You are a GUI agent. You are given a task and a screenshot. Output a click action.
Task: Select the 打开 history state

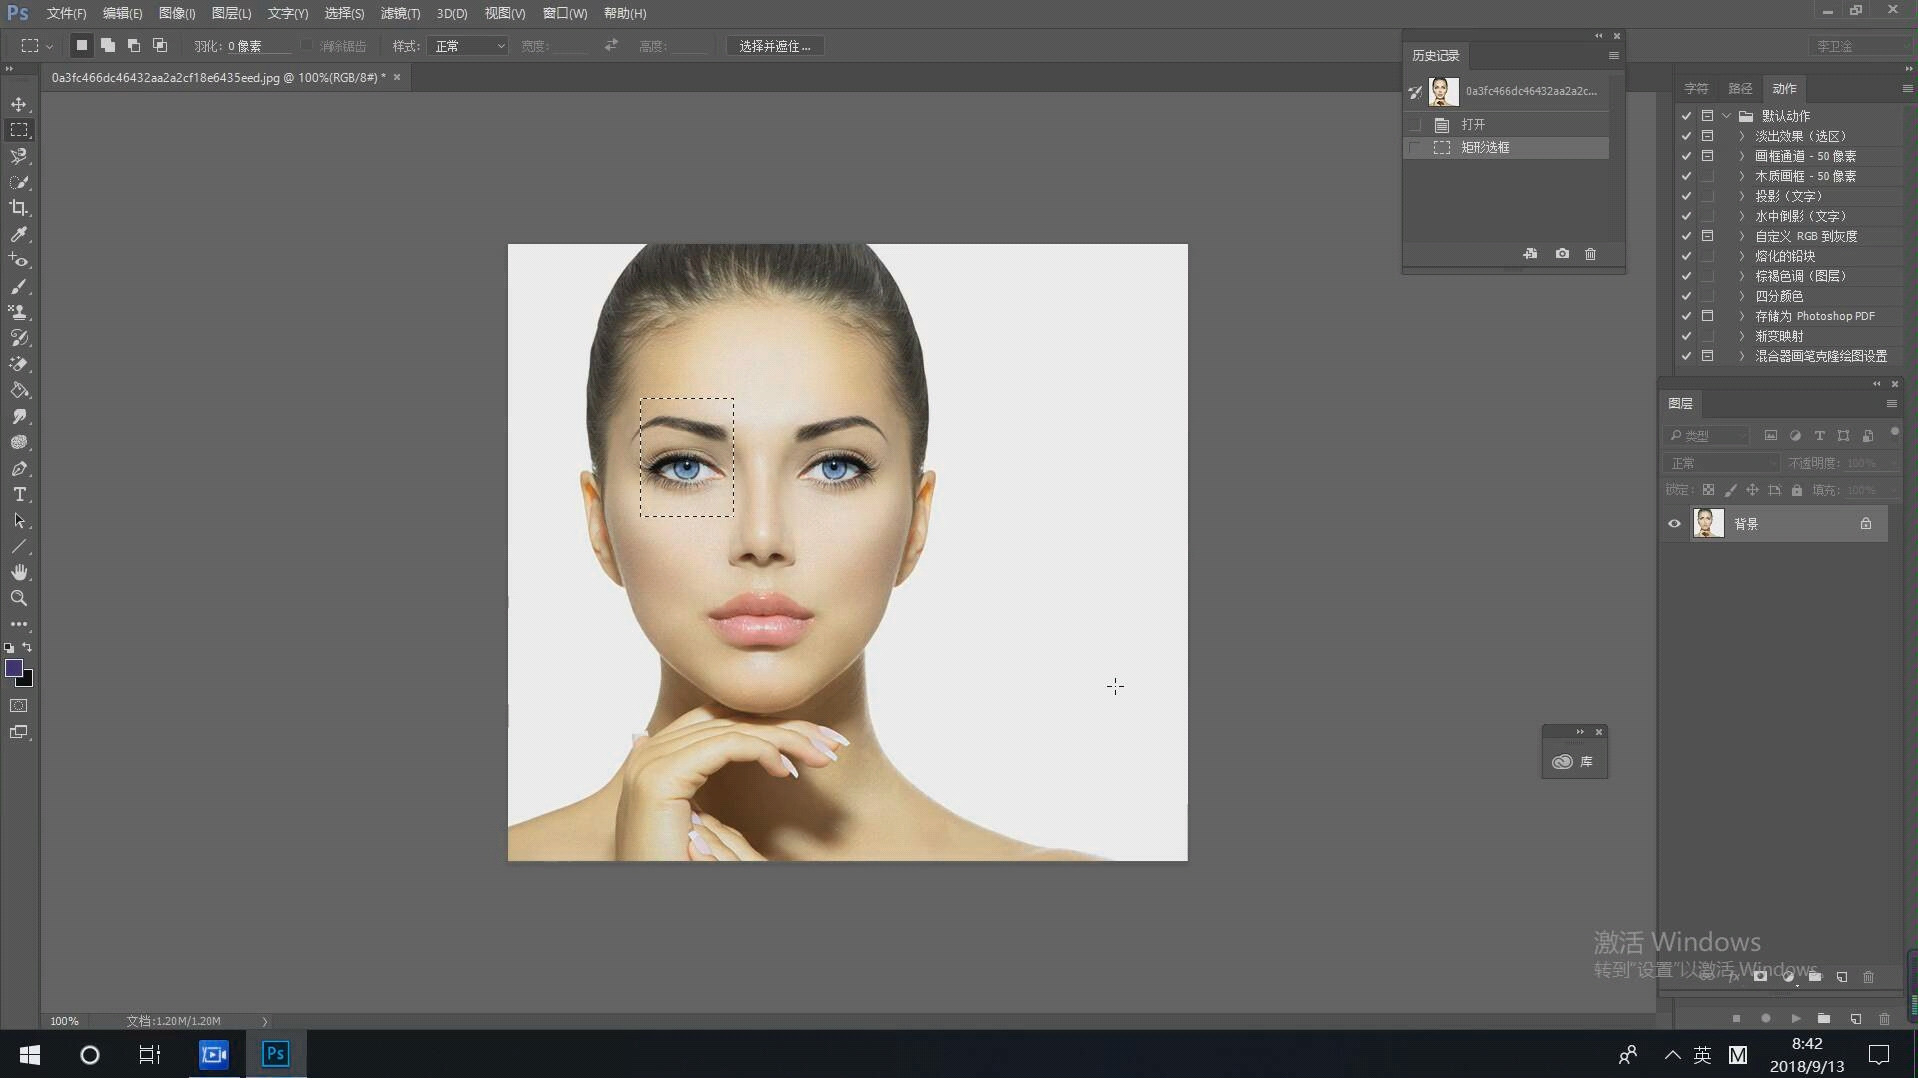tap(1472, 124)
